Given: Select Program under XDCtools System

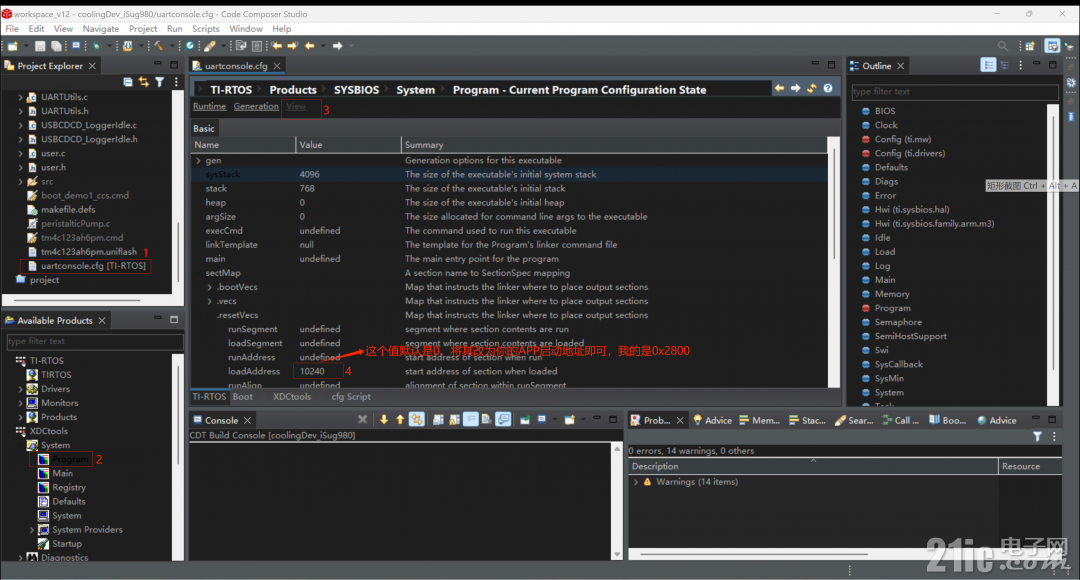Looking at the screenshot, I should (70, 459).
